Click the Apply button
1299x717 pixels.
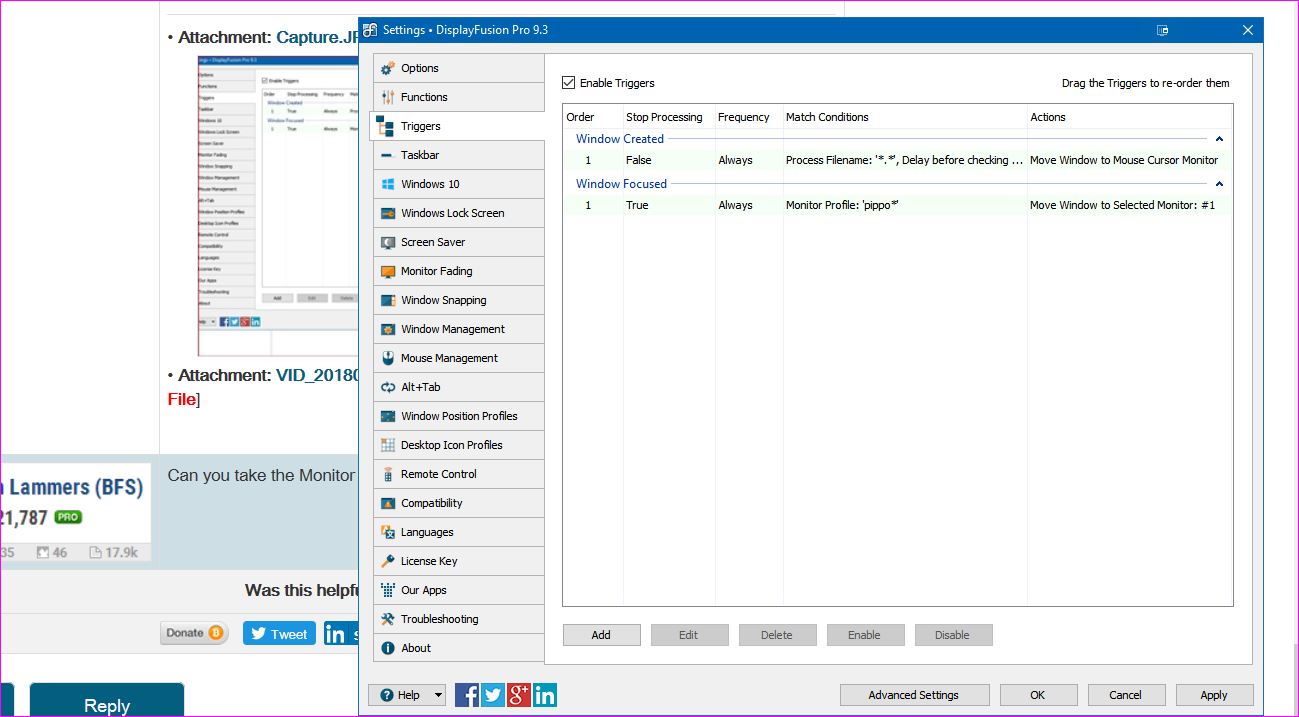pos(1213,695)
